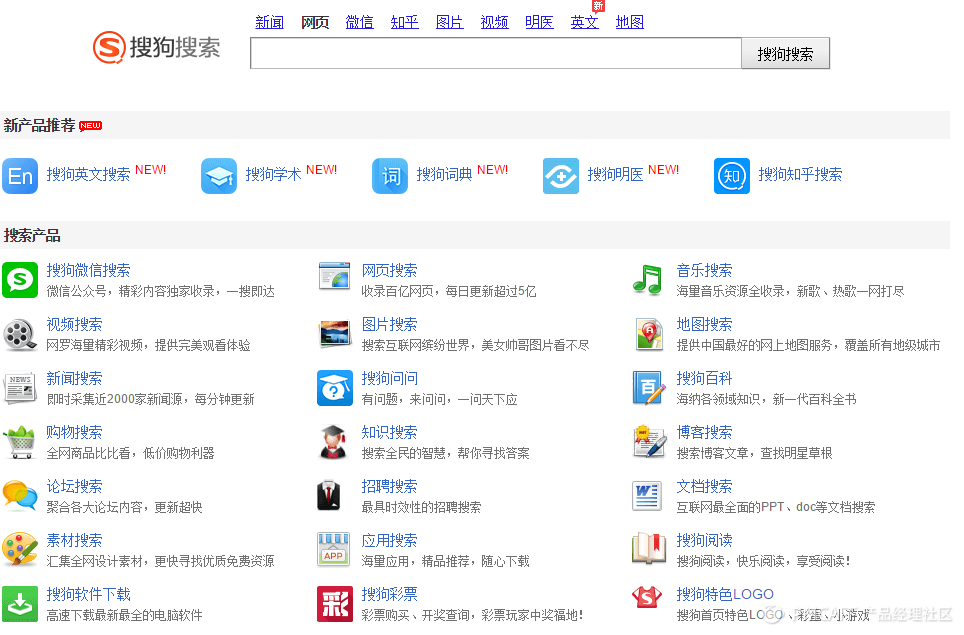Switch to the 新闻 (News) tab
This screenshot has width=964, height=635.
(x=269, y=22)
